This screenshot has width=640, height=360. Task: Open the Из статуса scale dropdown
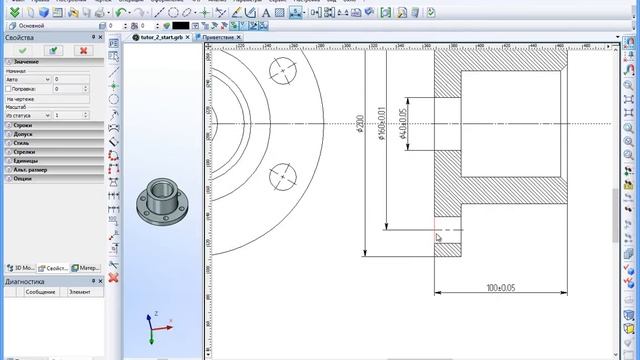tap(28, 116)
